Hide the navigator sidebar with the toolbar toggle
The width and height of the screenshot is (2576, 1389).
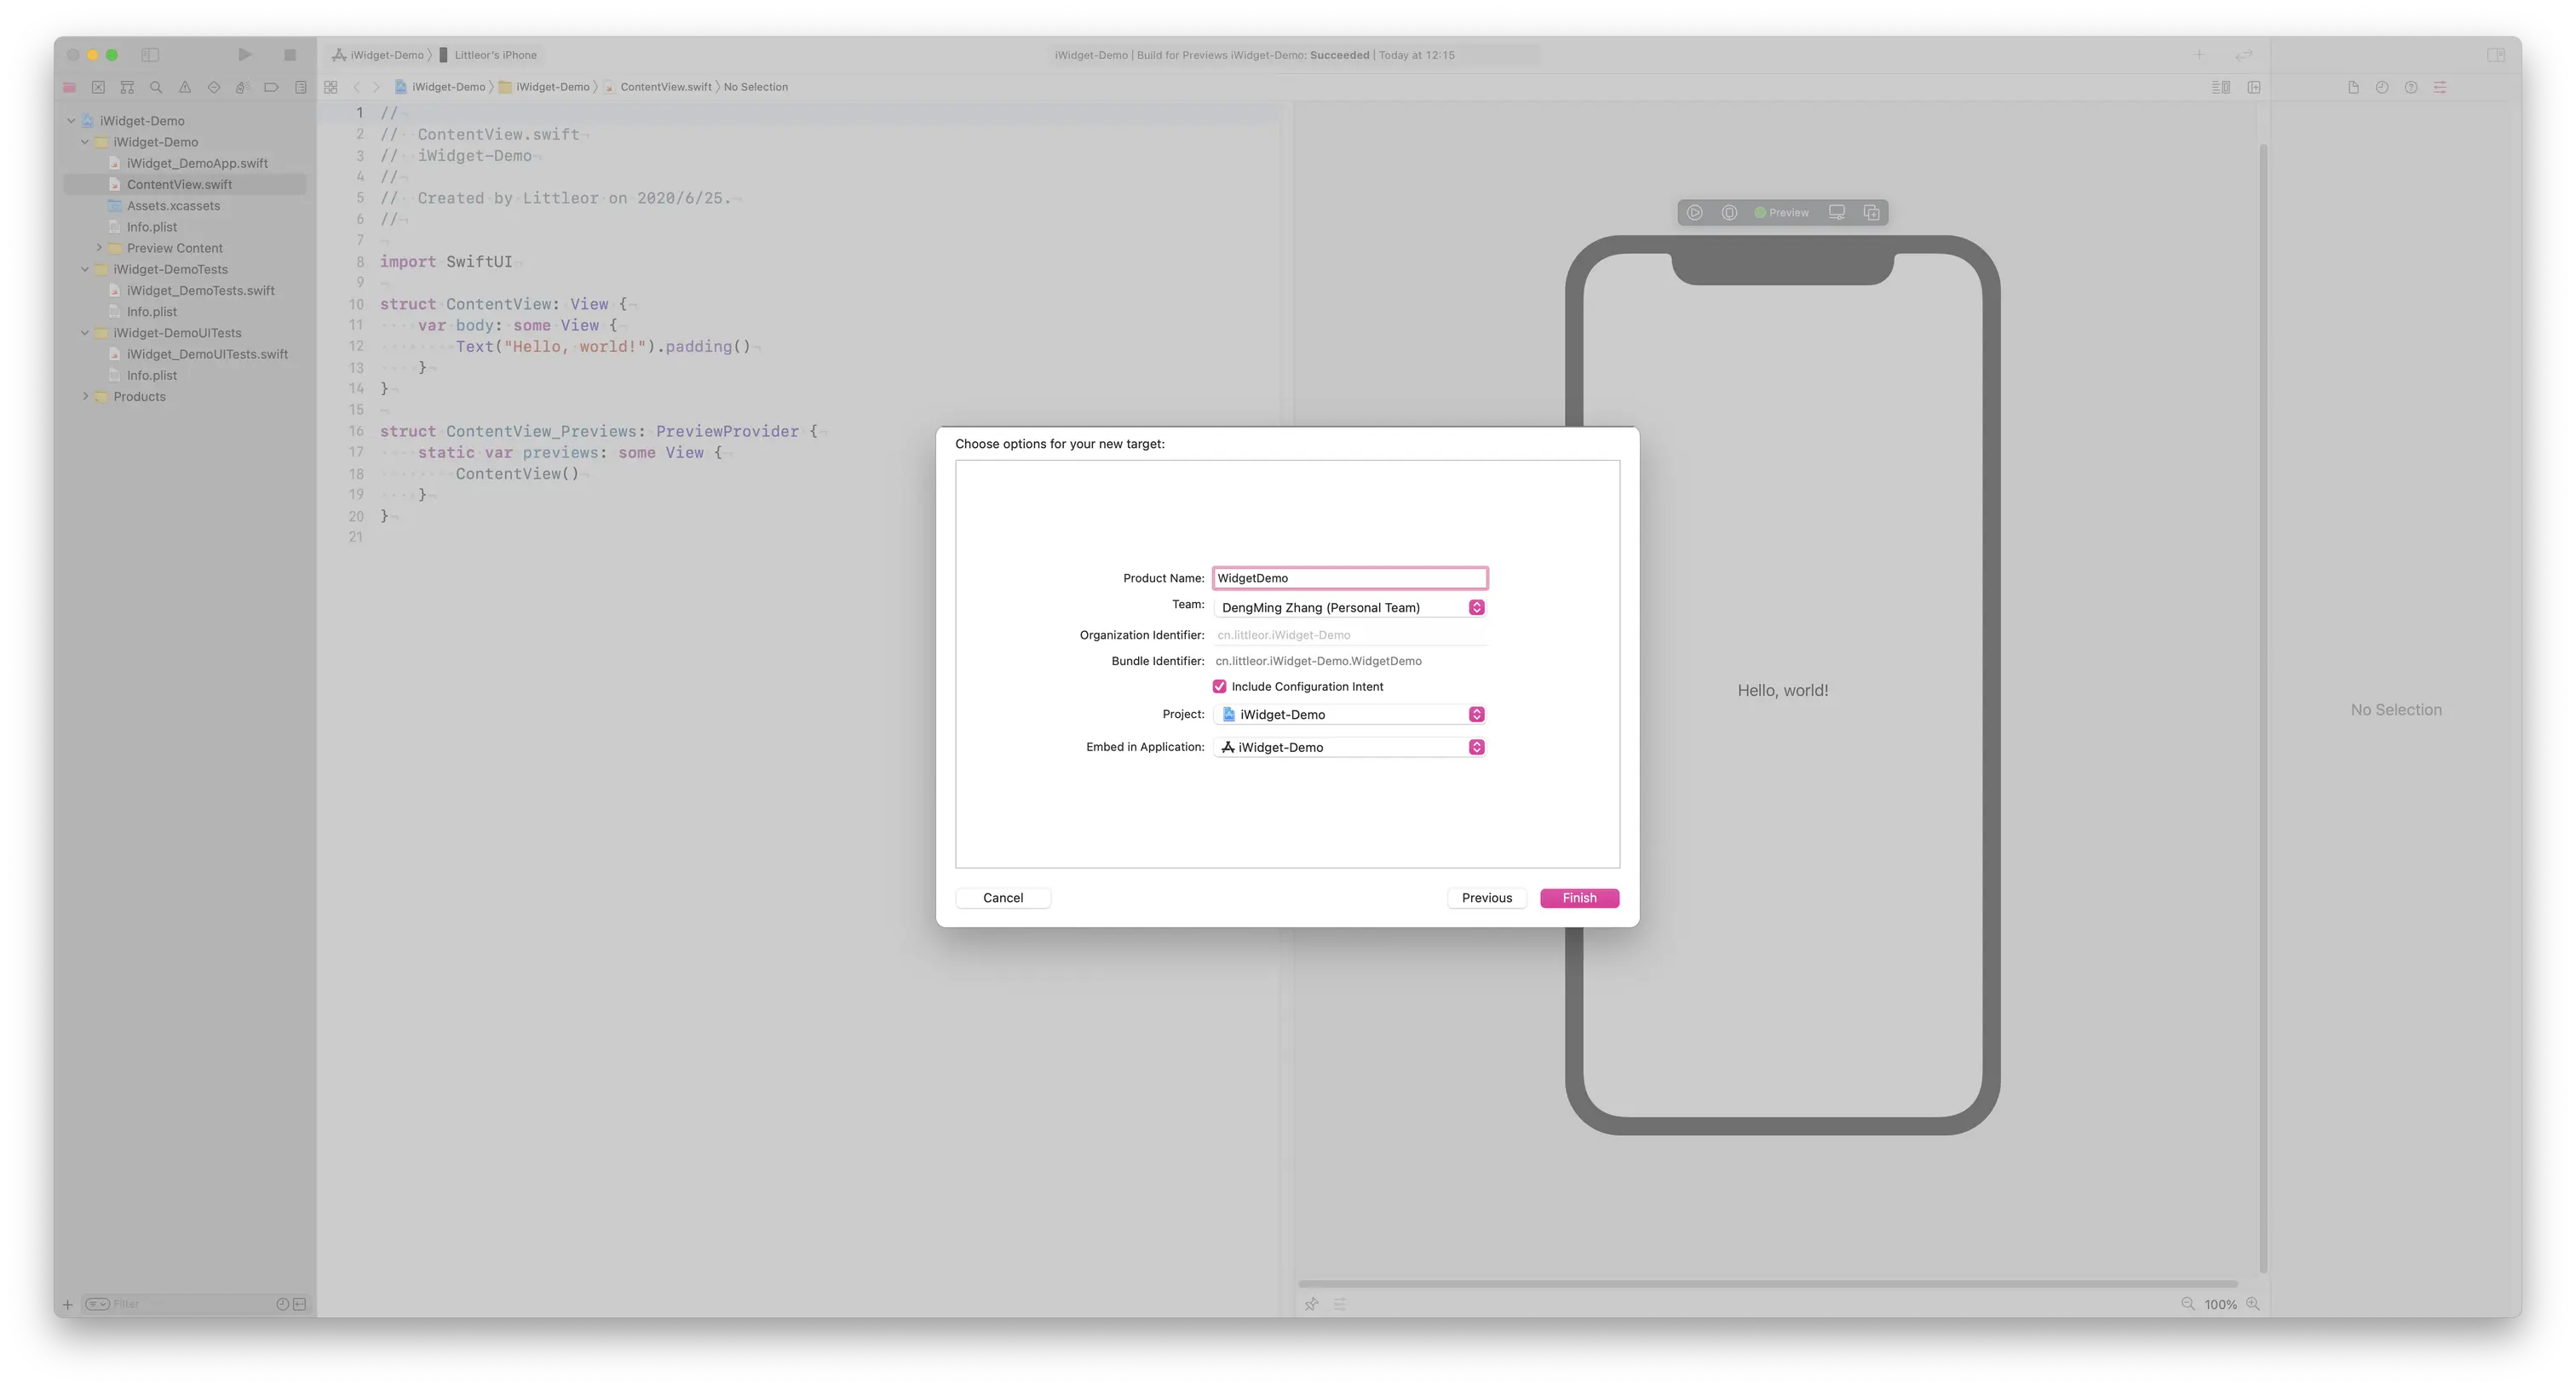[x=151, y=55]
